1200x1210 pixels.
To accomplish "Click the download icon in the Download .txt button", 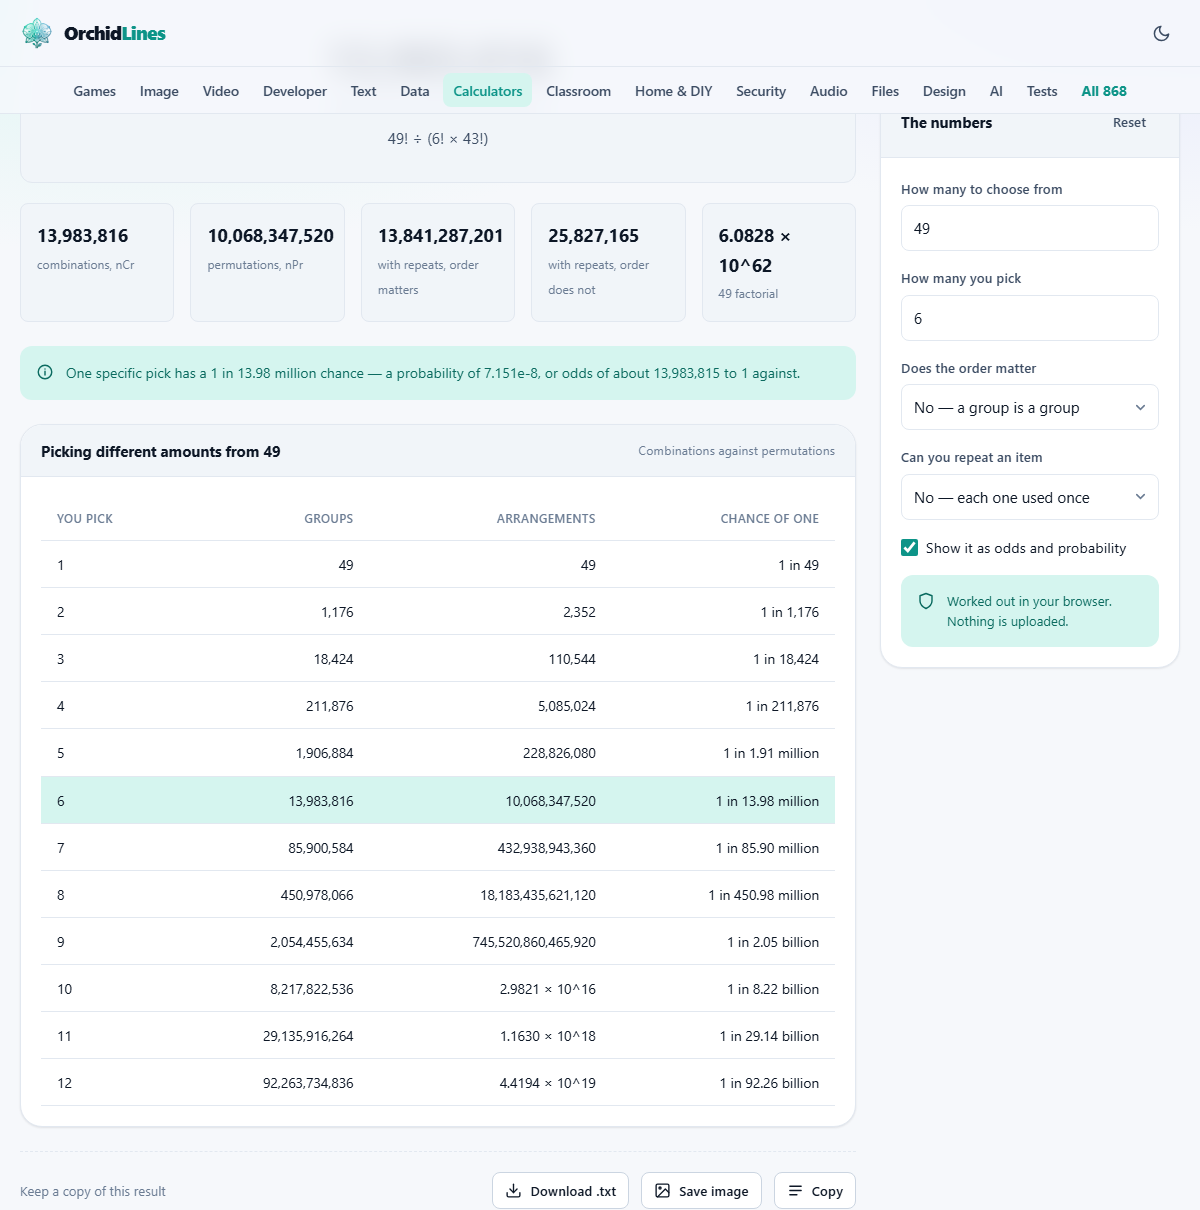I will coord(514,1191).
